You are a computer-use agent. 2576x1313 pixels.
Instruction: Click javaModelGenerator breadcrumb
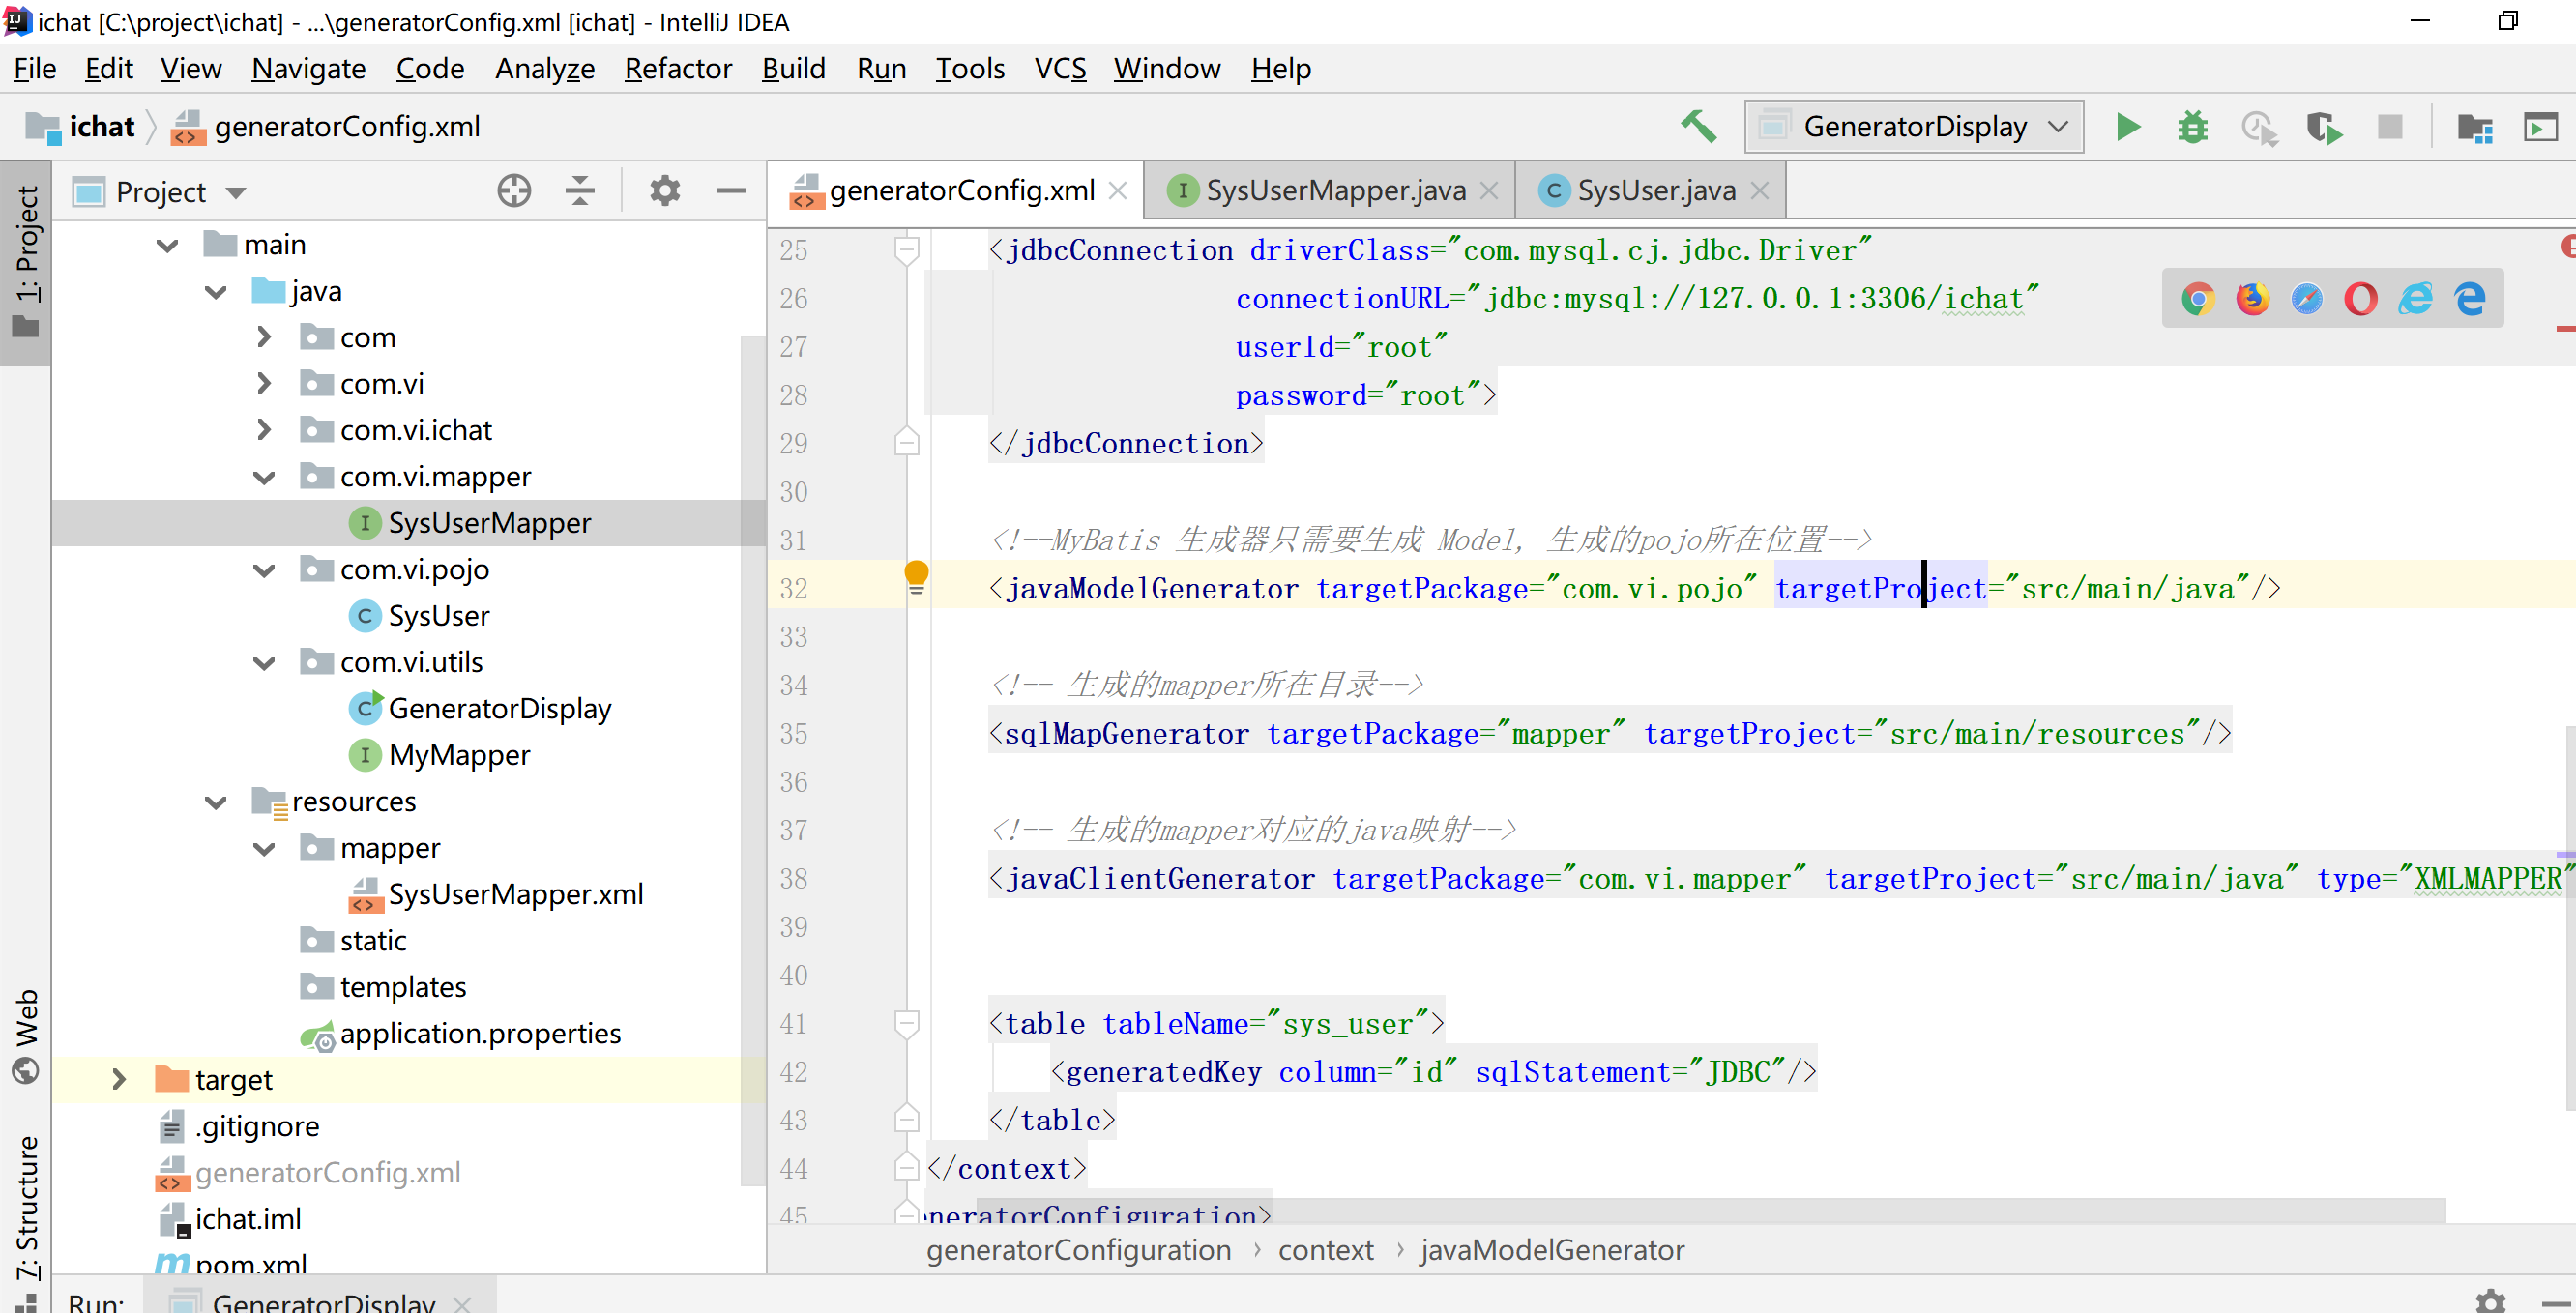tap(1551, 1250)
